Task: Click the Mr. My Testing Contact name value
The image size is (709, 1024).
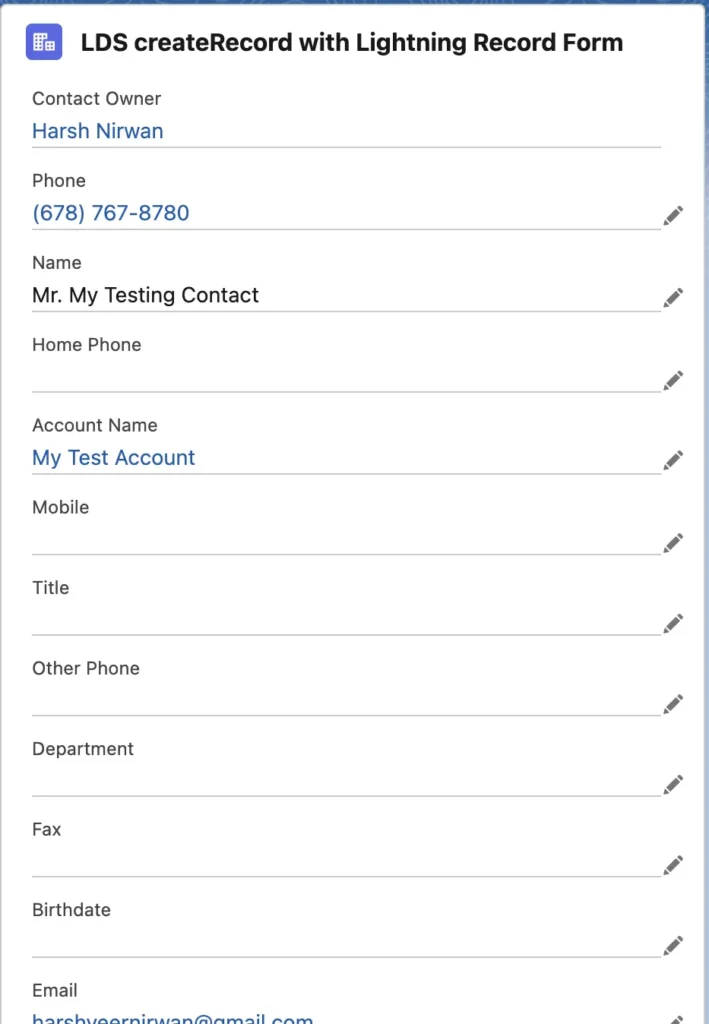Action: pos(146,295)
